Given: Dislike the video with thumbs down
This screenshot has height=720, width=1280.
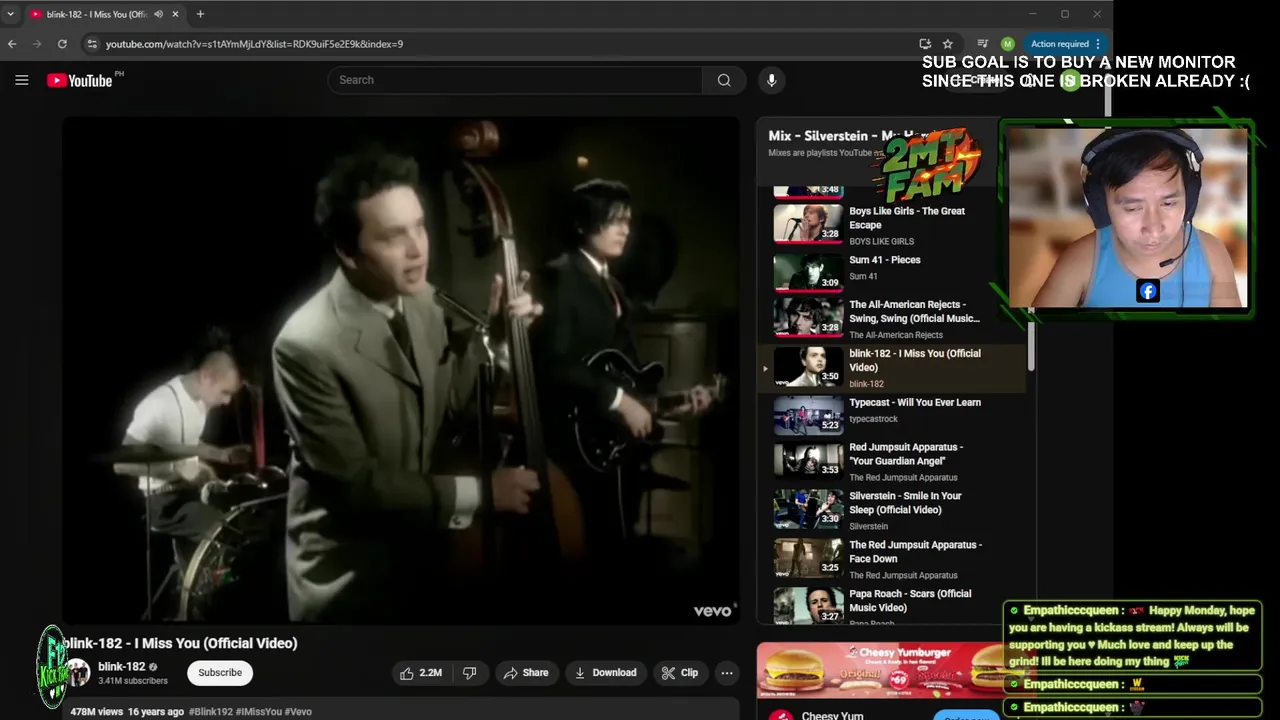Looking at the screenshot, I should pyautogui.click(x=469, y=673).
